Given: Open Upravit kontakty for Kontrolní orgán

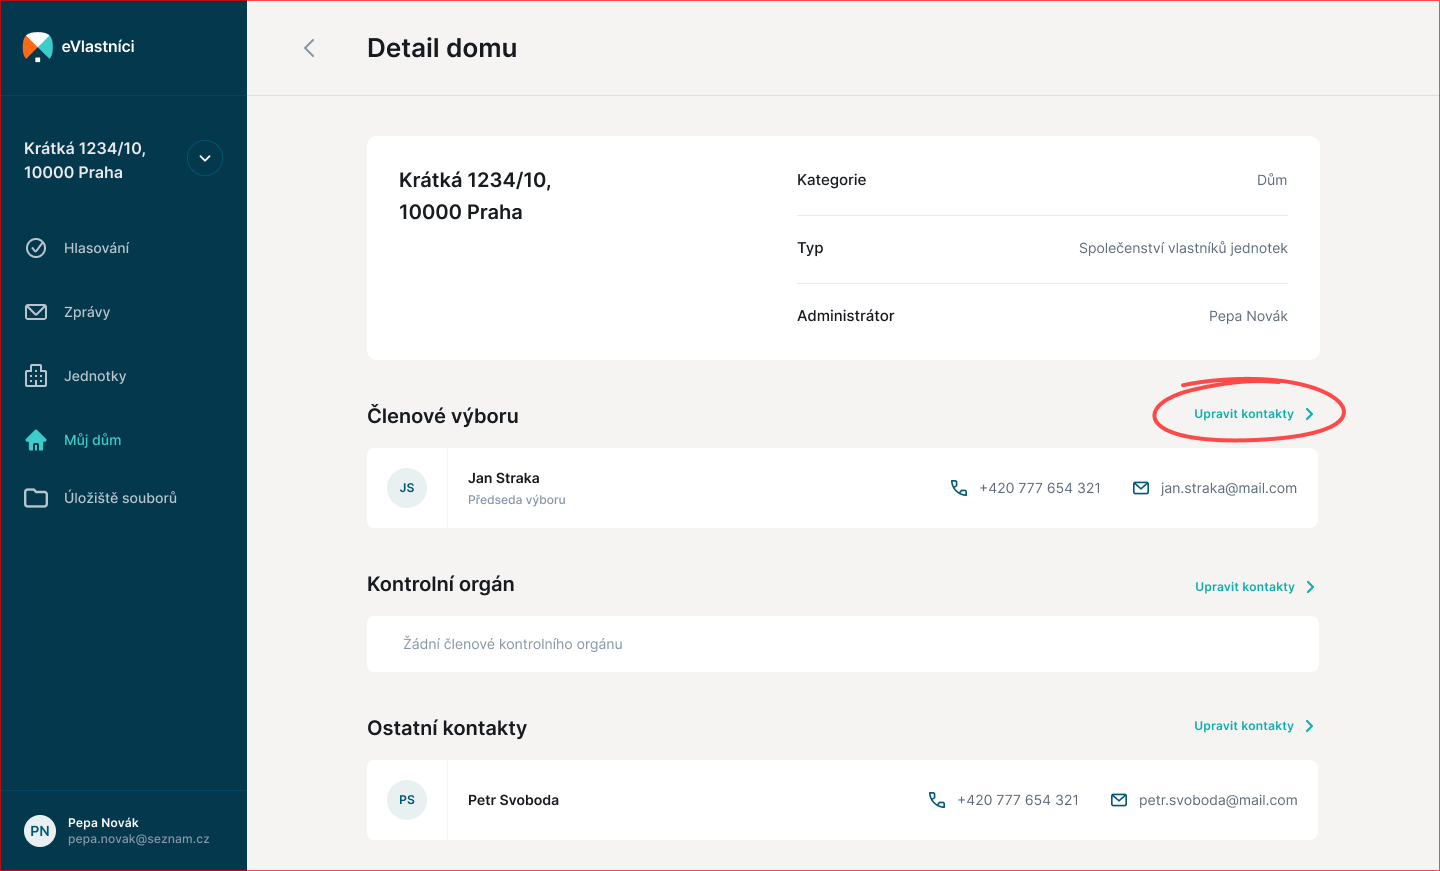Looking at the screenshot, I should [x=1254, y=587].
